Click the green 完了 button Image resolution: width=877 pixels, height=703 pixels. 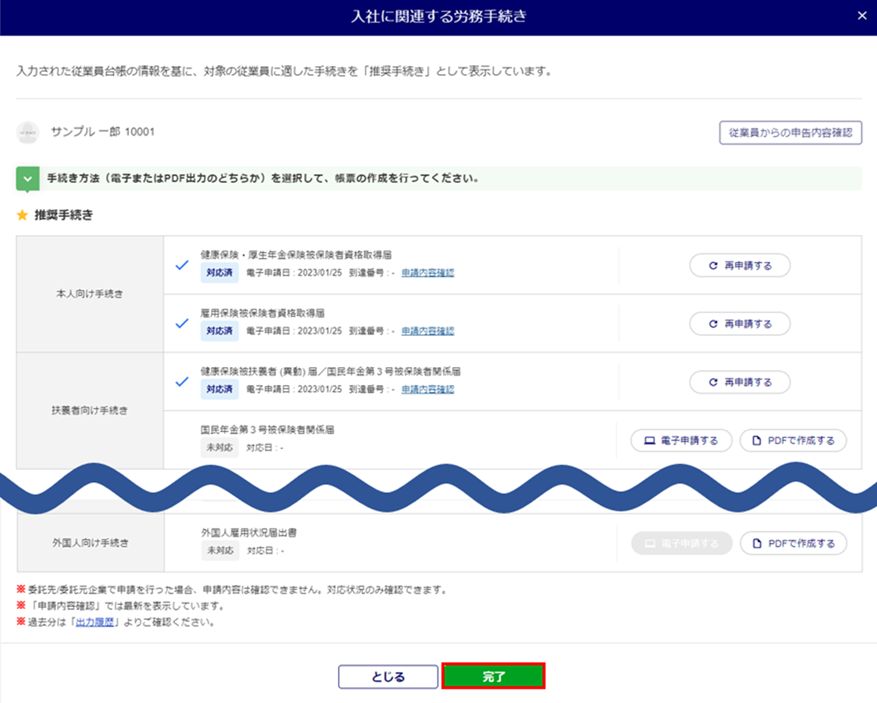click(x=493, y=677)
